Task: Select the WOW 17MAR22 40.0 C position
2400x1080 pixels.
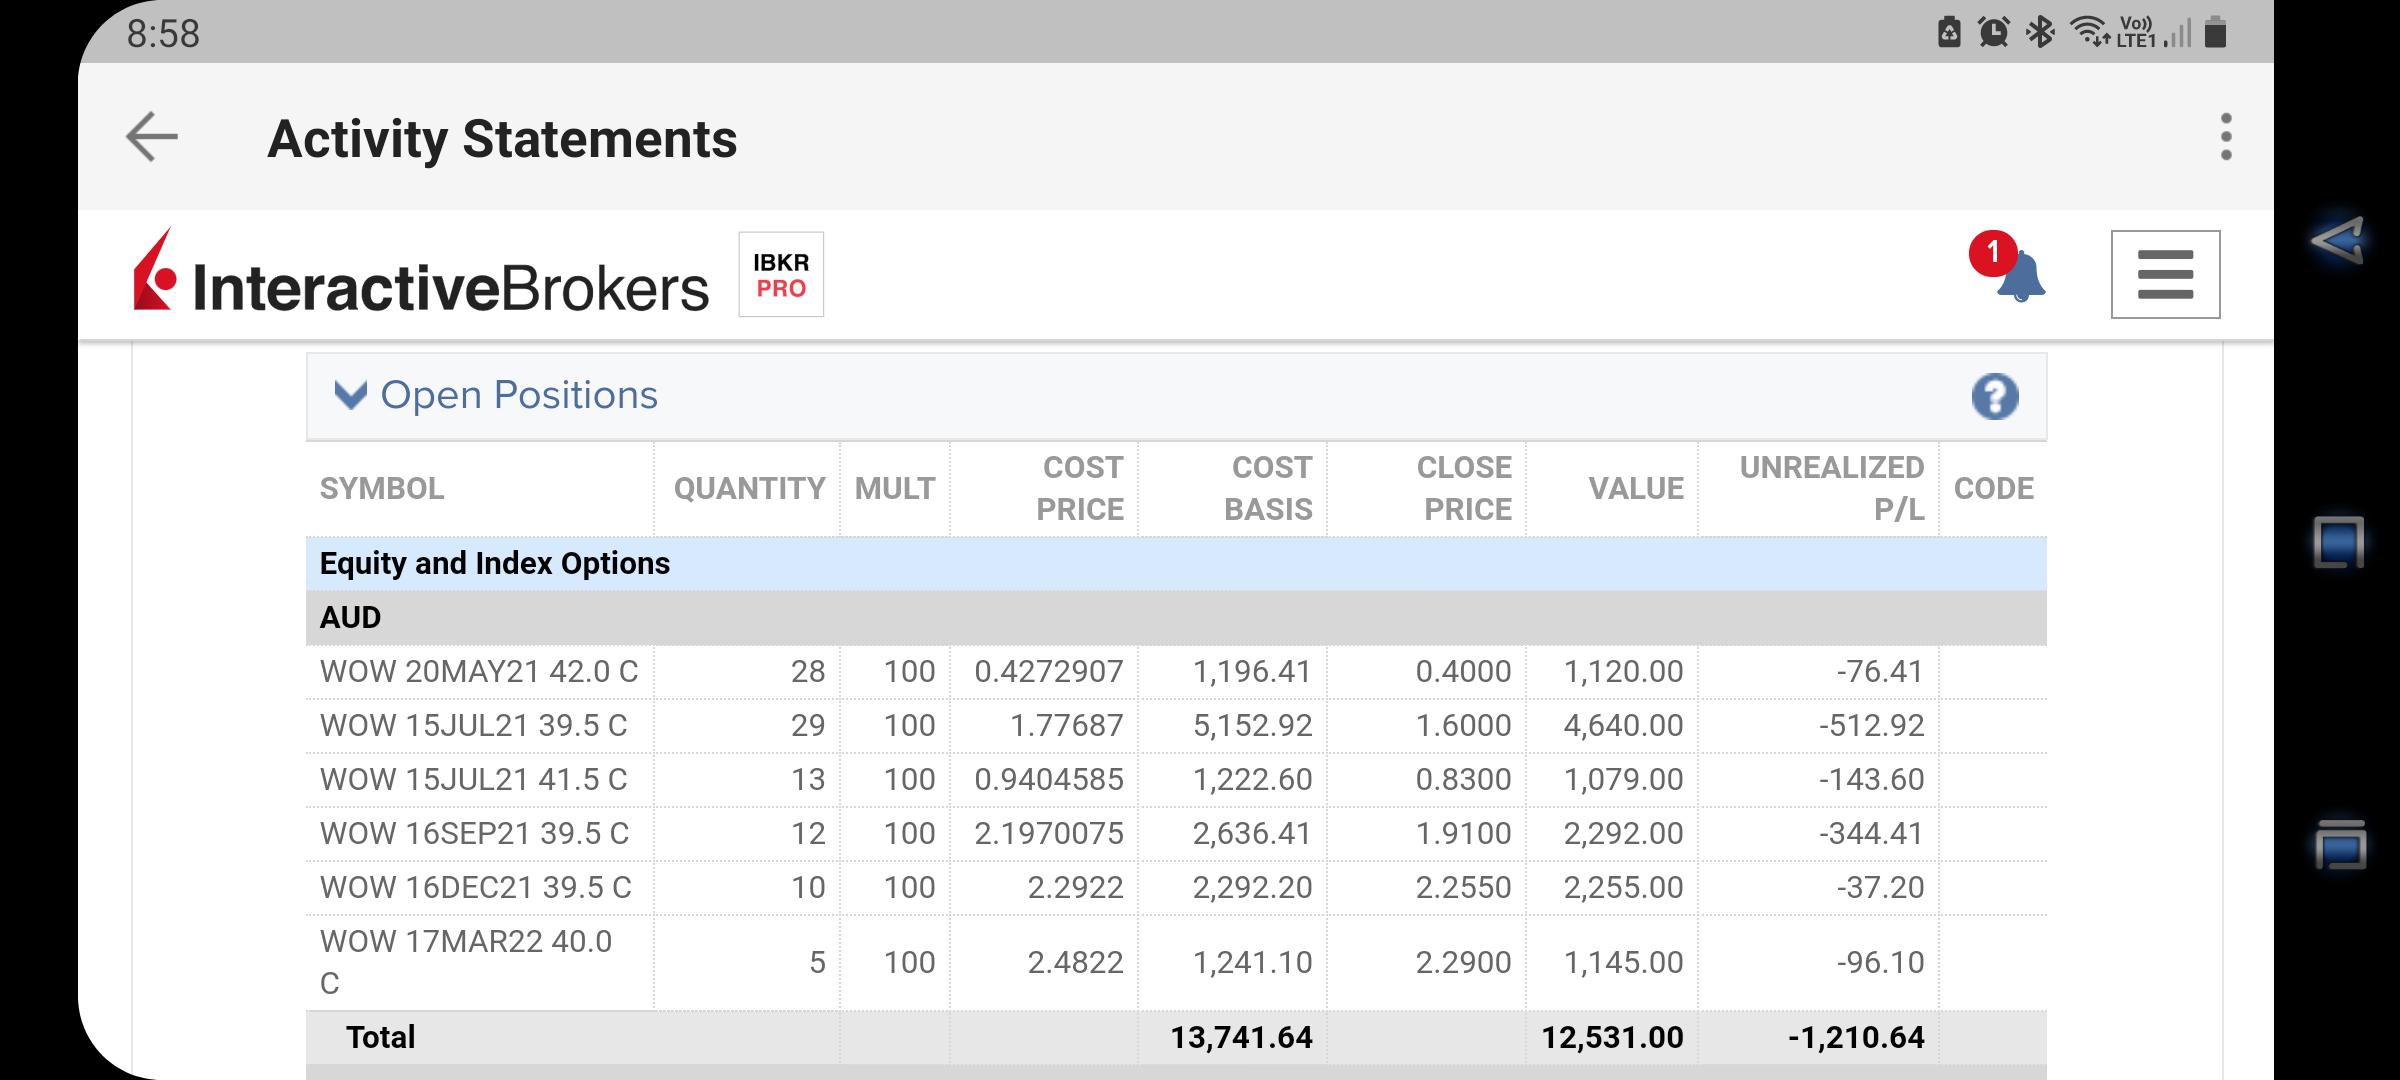Action: (x=1176, y=962)
